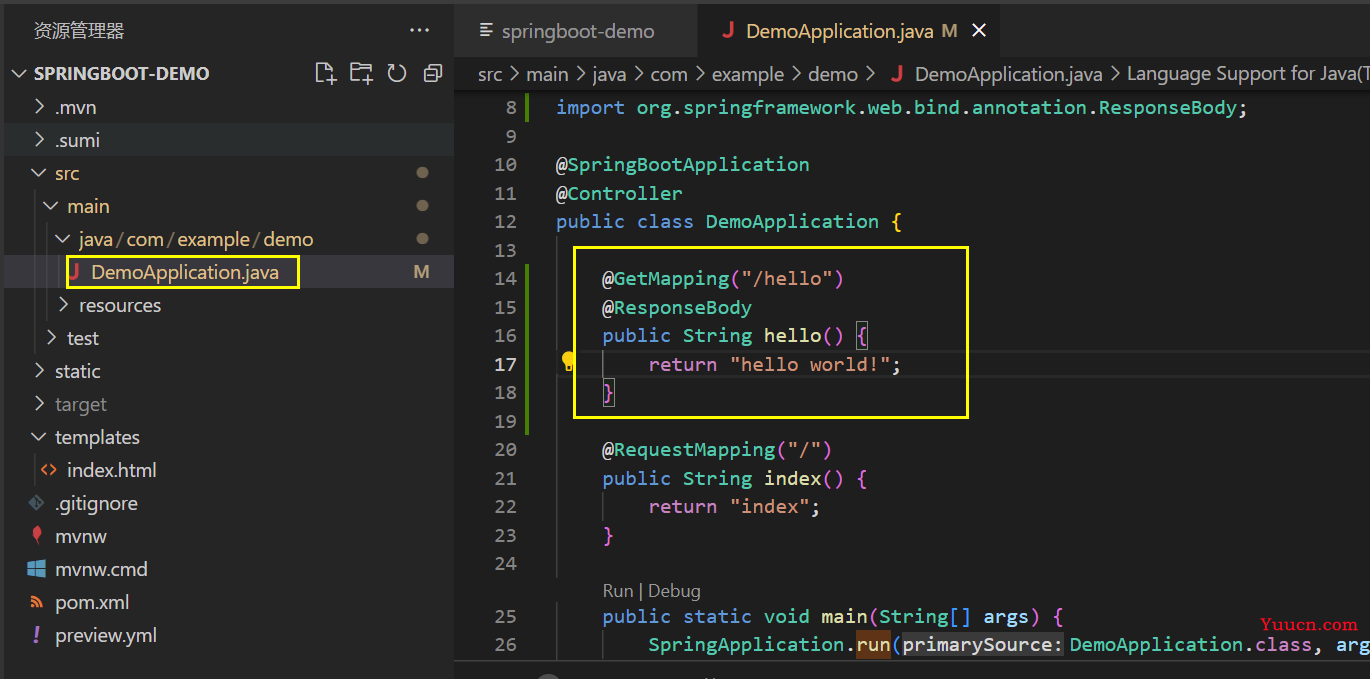Collapse the java/com/example/demo folder
Viewport: 1370px width, 679px height.
(x=64, y=239)
